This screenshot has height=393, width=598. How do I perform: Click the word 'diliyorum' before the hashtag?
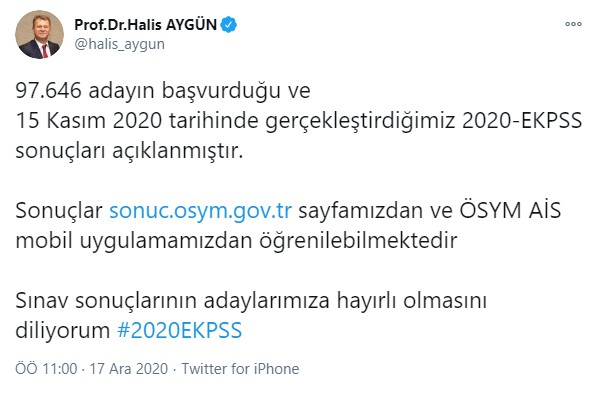click(63, 330)
